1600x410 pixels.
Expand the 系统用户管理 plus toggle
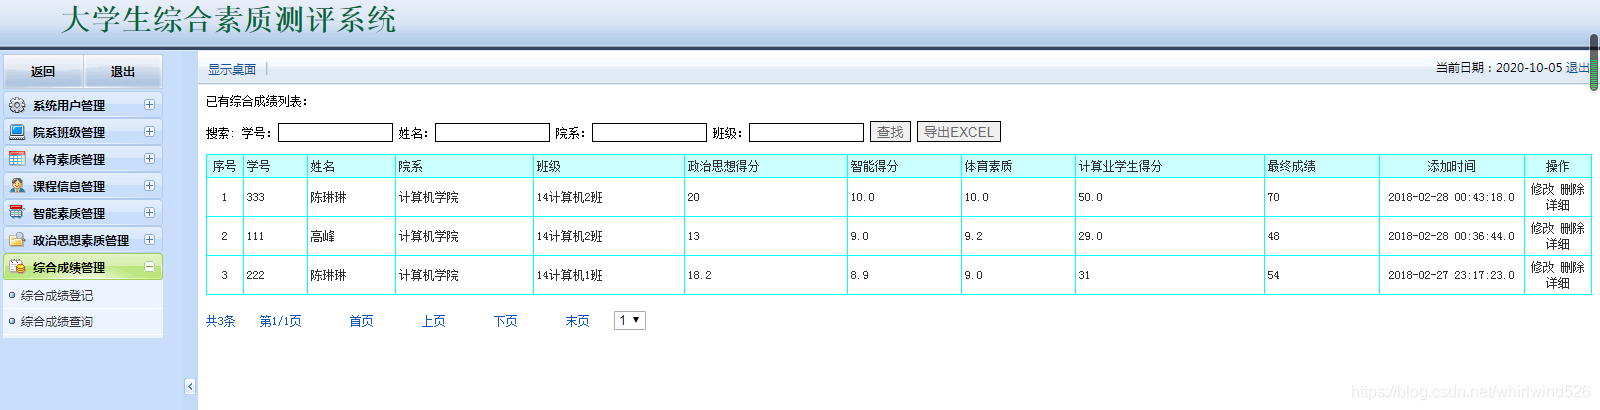149,104
